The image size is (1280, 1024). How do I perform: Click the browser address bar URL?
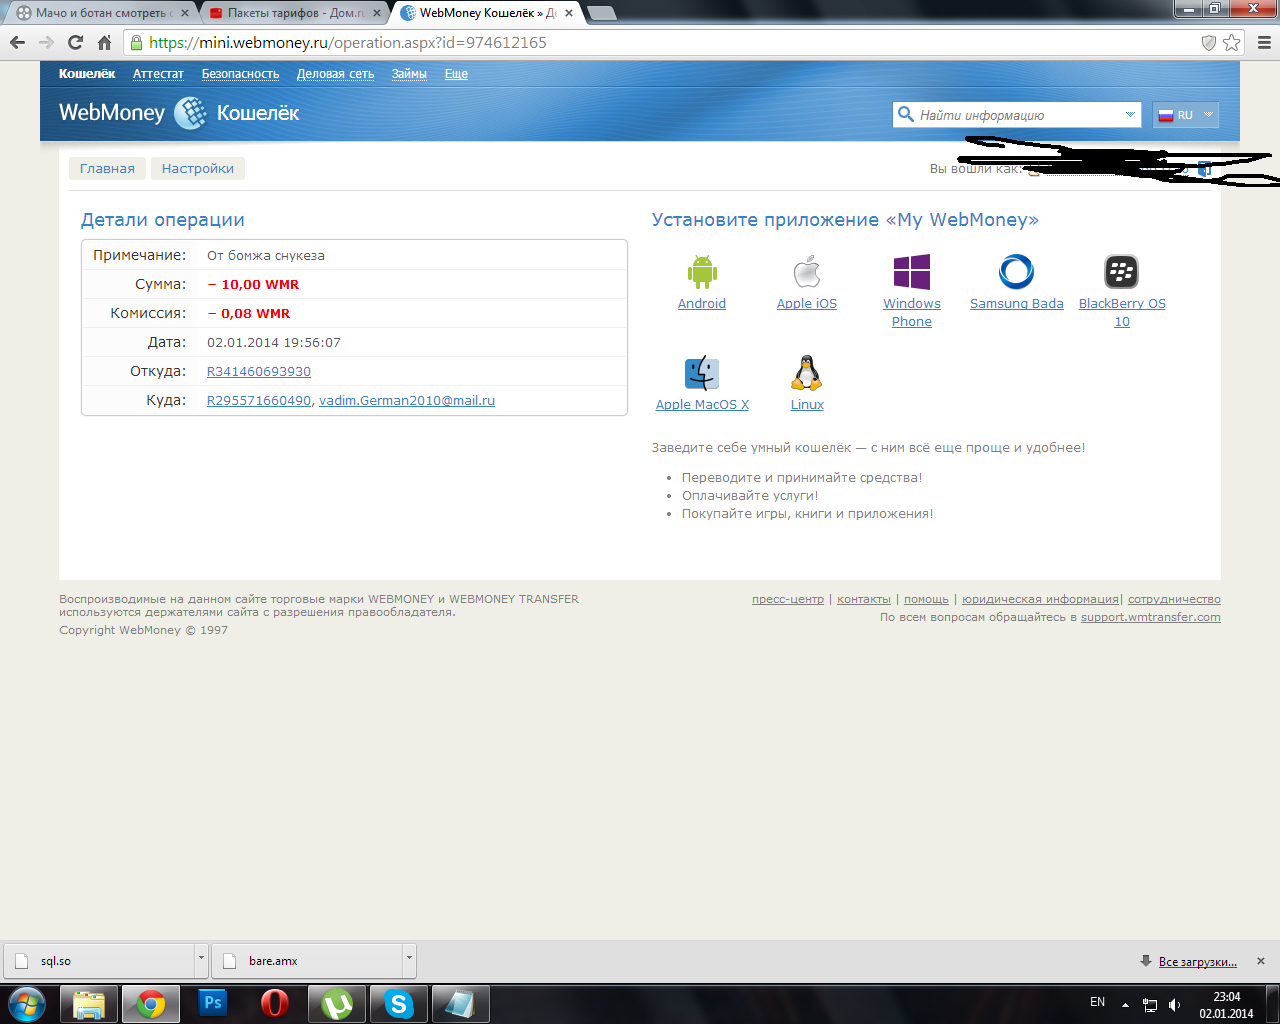pos(348,42)
